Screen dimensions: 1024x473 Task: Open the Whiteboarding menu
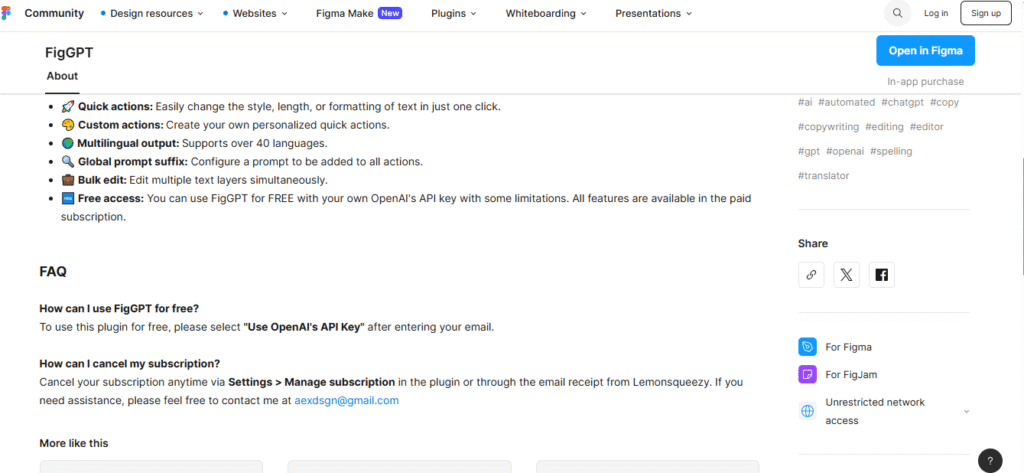tap(546, 13)
